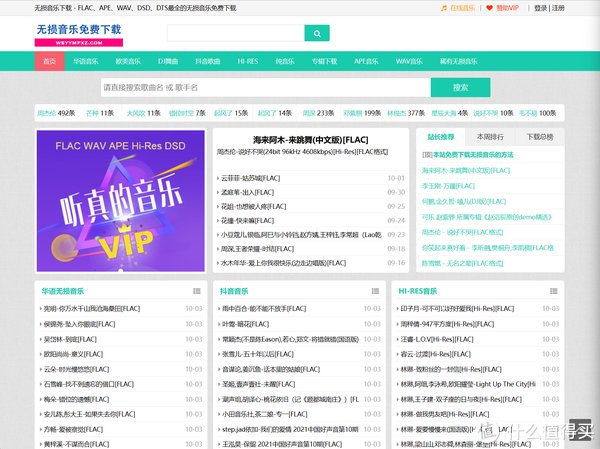
Task: Open 周深,王者荣耀-时结[FLAC] entry
Action: (257, 249)
